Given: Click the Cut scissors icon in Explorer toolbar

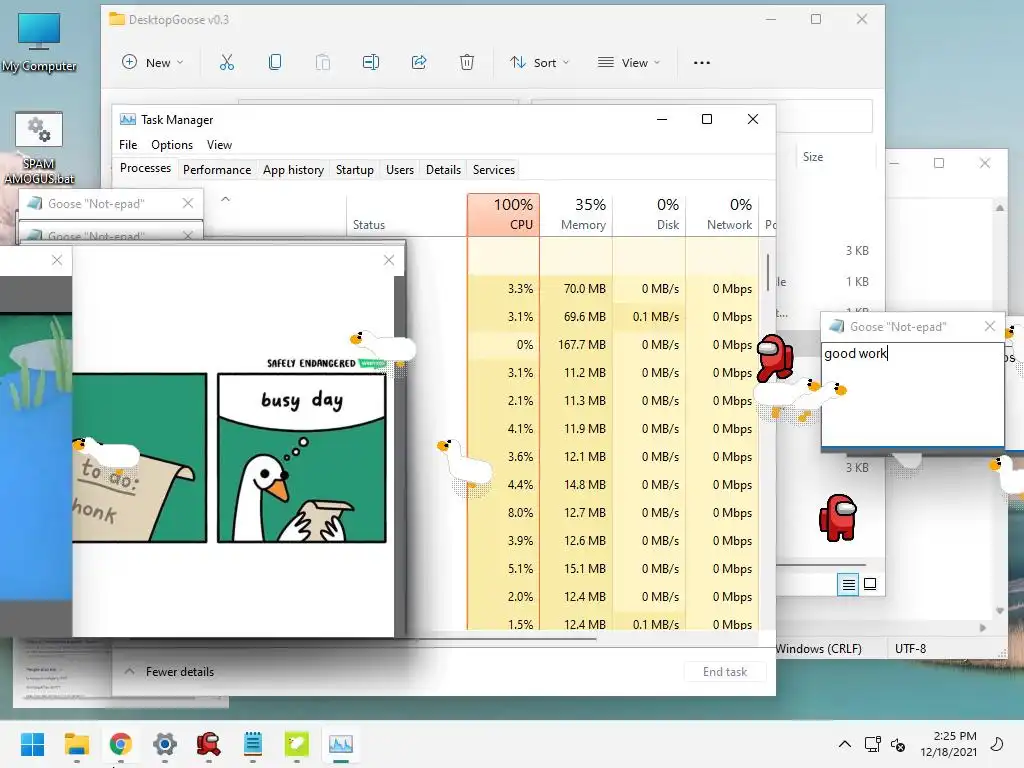Looking at the screenshot, I should coord(227,63).
